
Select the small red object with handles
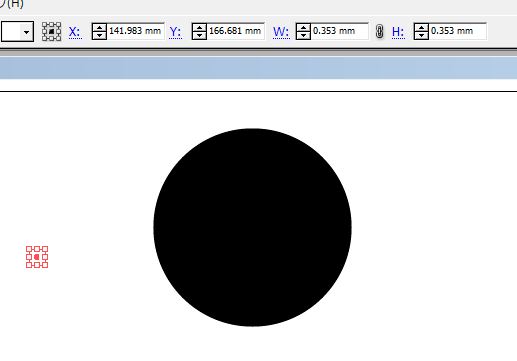click(x=37, y=257)
